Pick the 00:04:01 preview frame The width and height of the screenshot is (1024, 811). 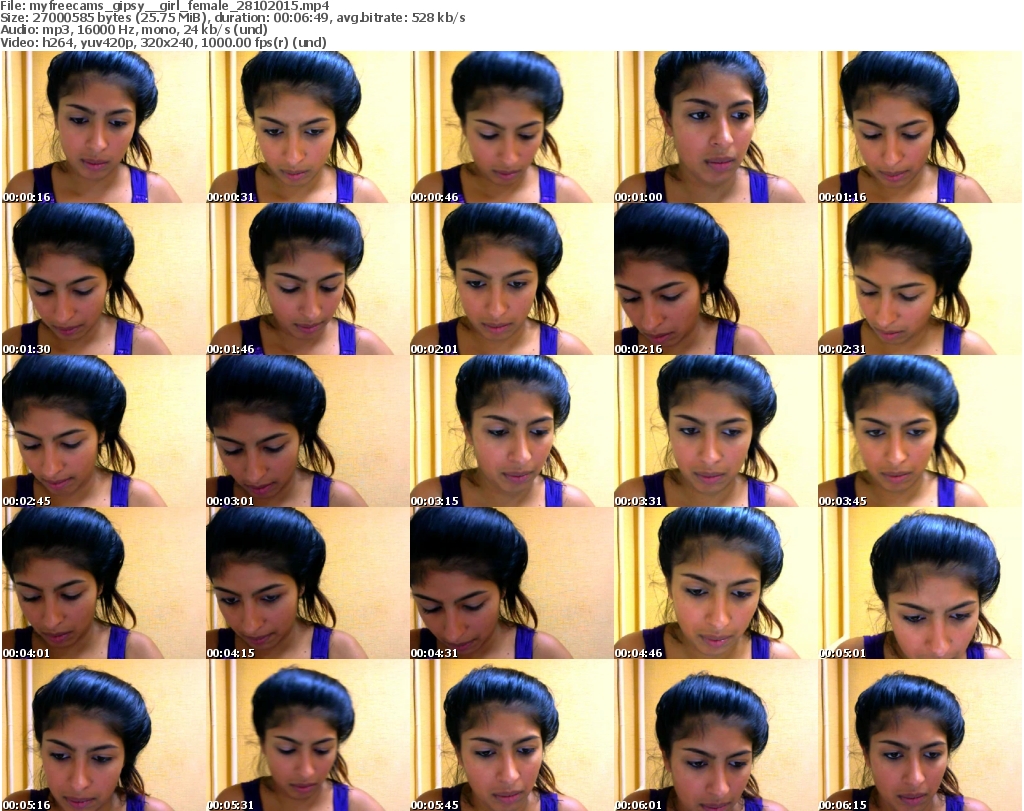click(x=104, y=583)
